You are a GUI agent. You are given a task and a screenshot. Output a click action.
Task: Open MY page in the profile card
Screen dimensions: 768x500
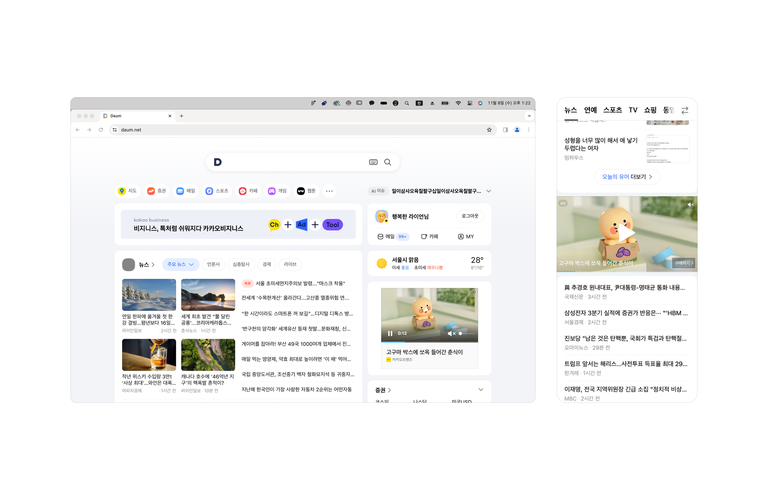click(x=466, y=237)
